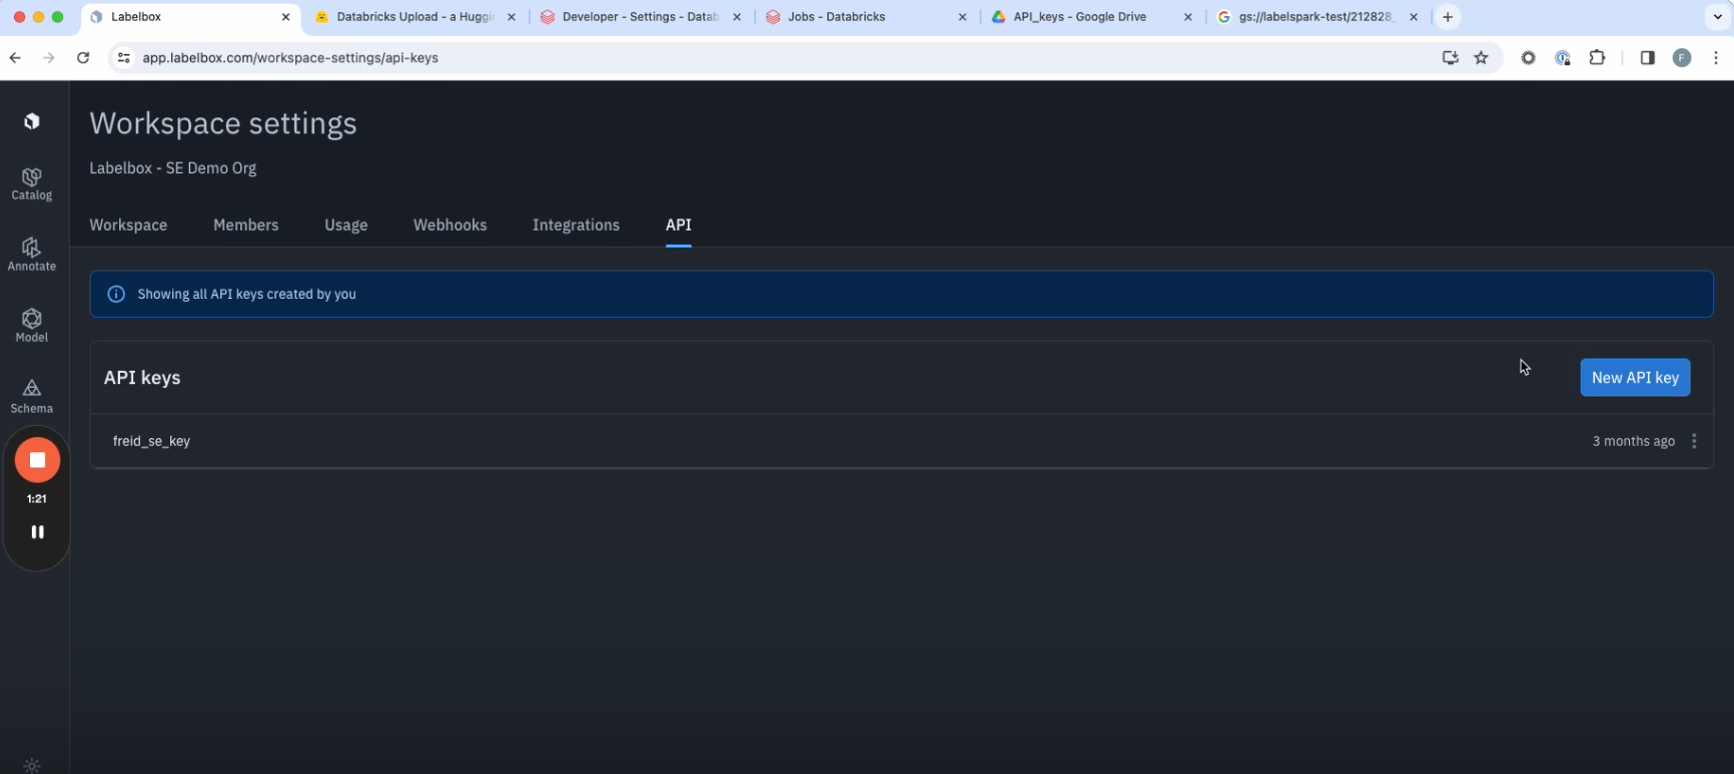Select the freid_se_key row
This screenshot has width=1734, height=774.
(x=901, y=441)
